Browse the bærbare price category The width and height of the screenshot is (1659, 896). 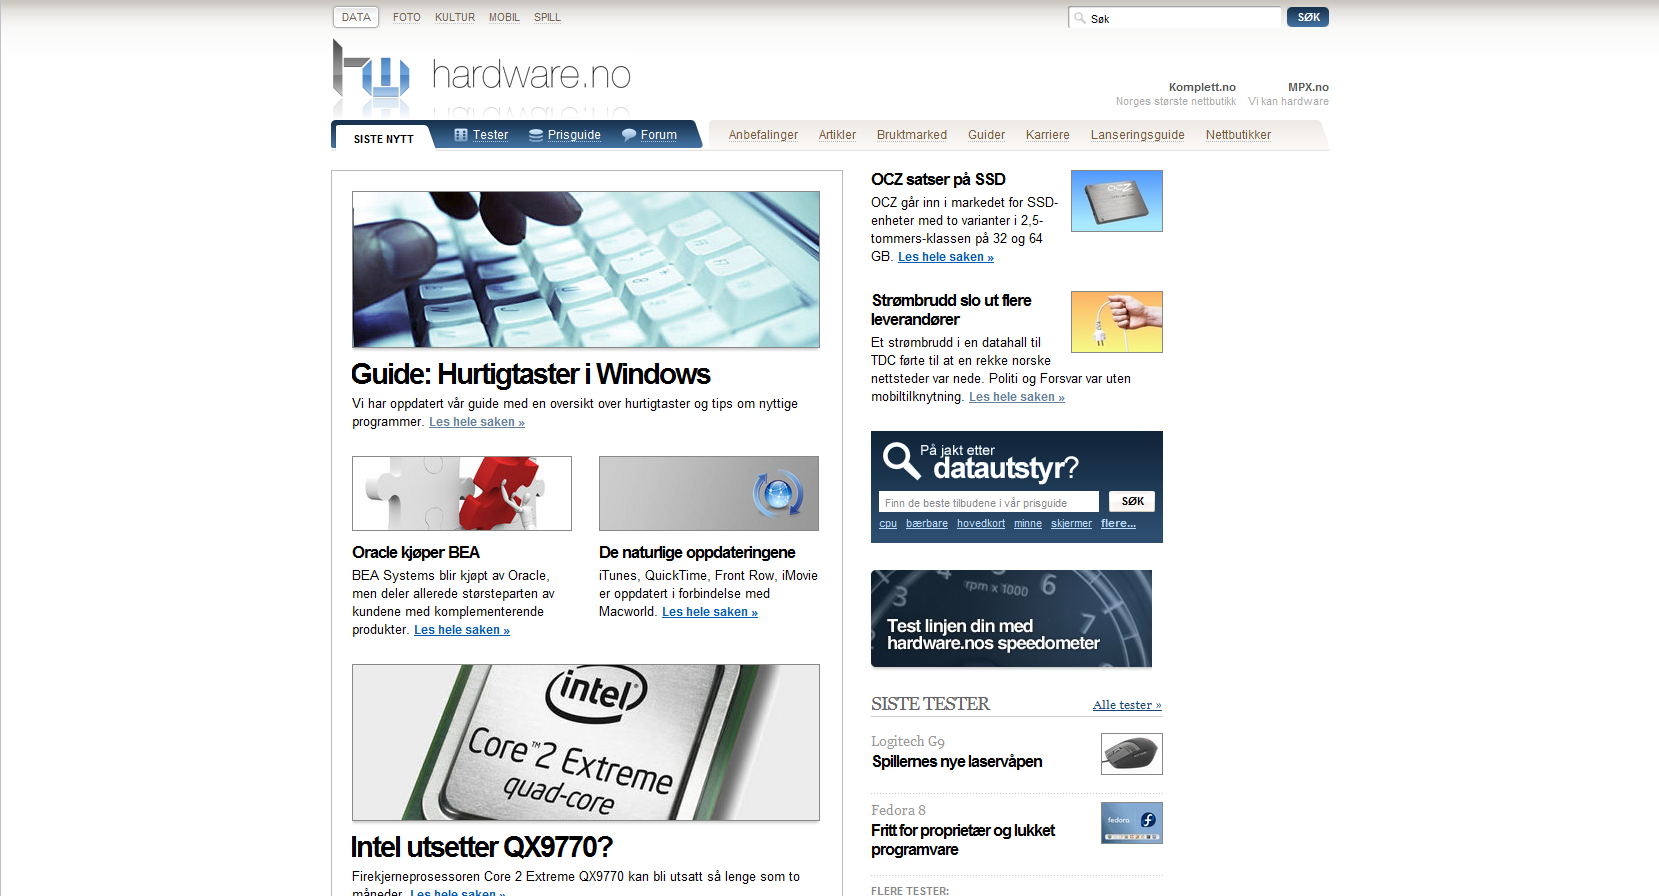[927, 524]
